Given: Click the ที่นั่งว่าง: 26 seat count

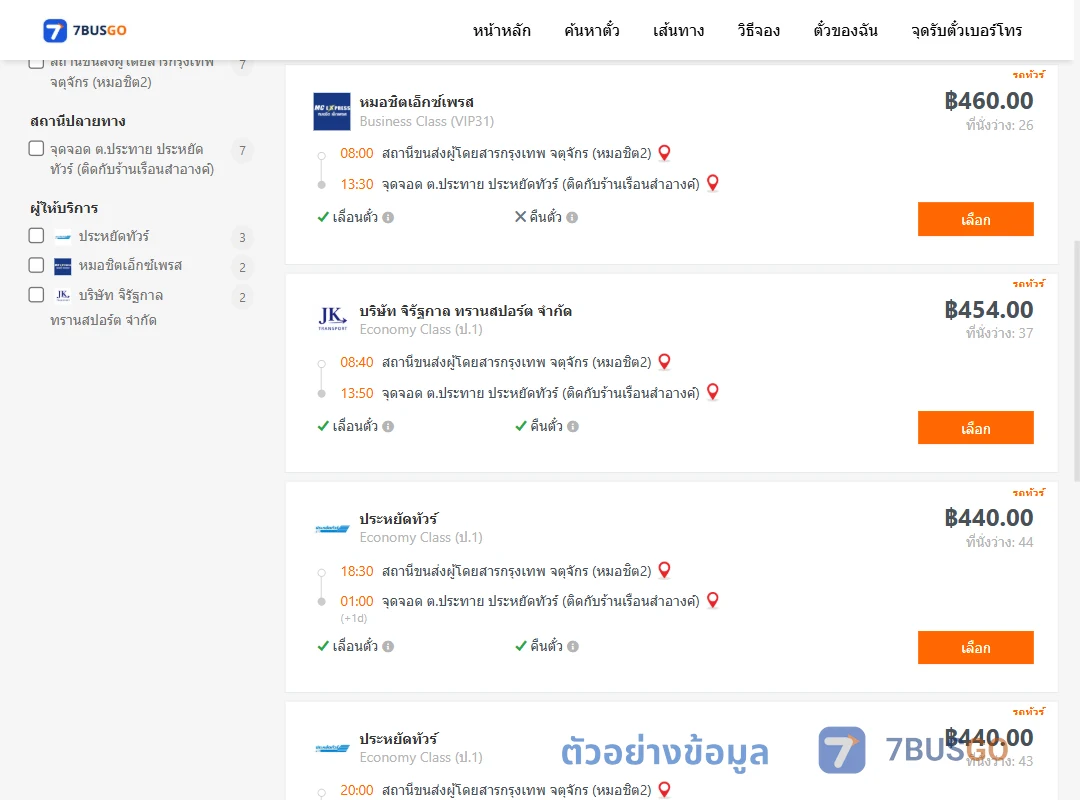Looking at the screenshot, I should 999,125.
